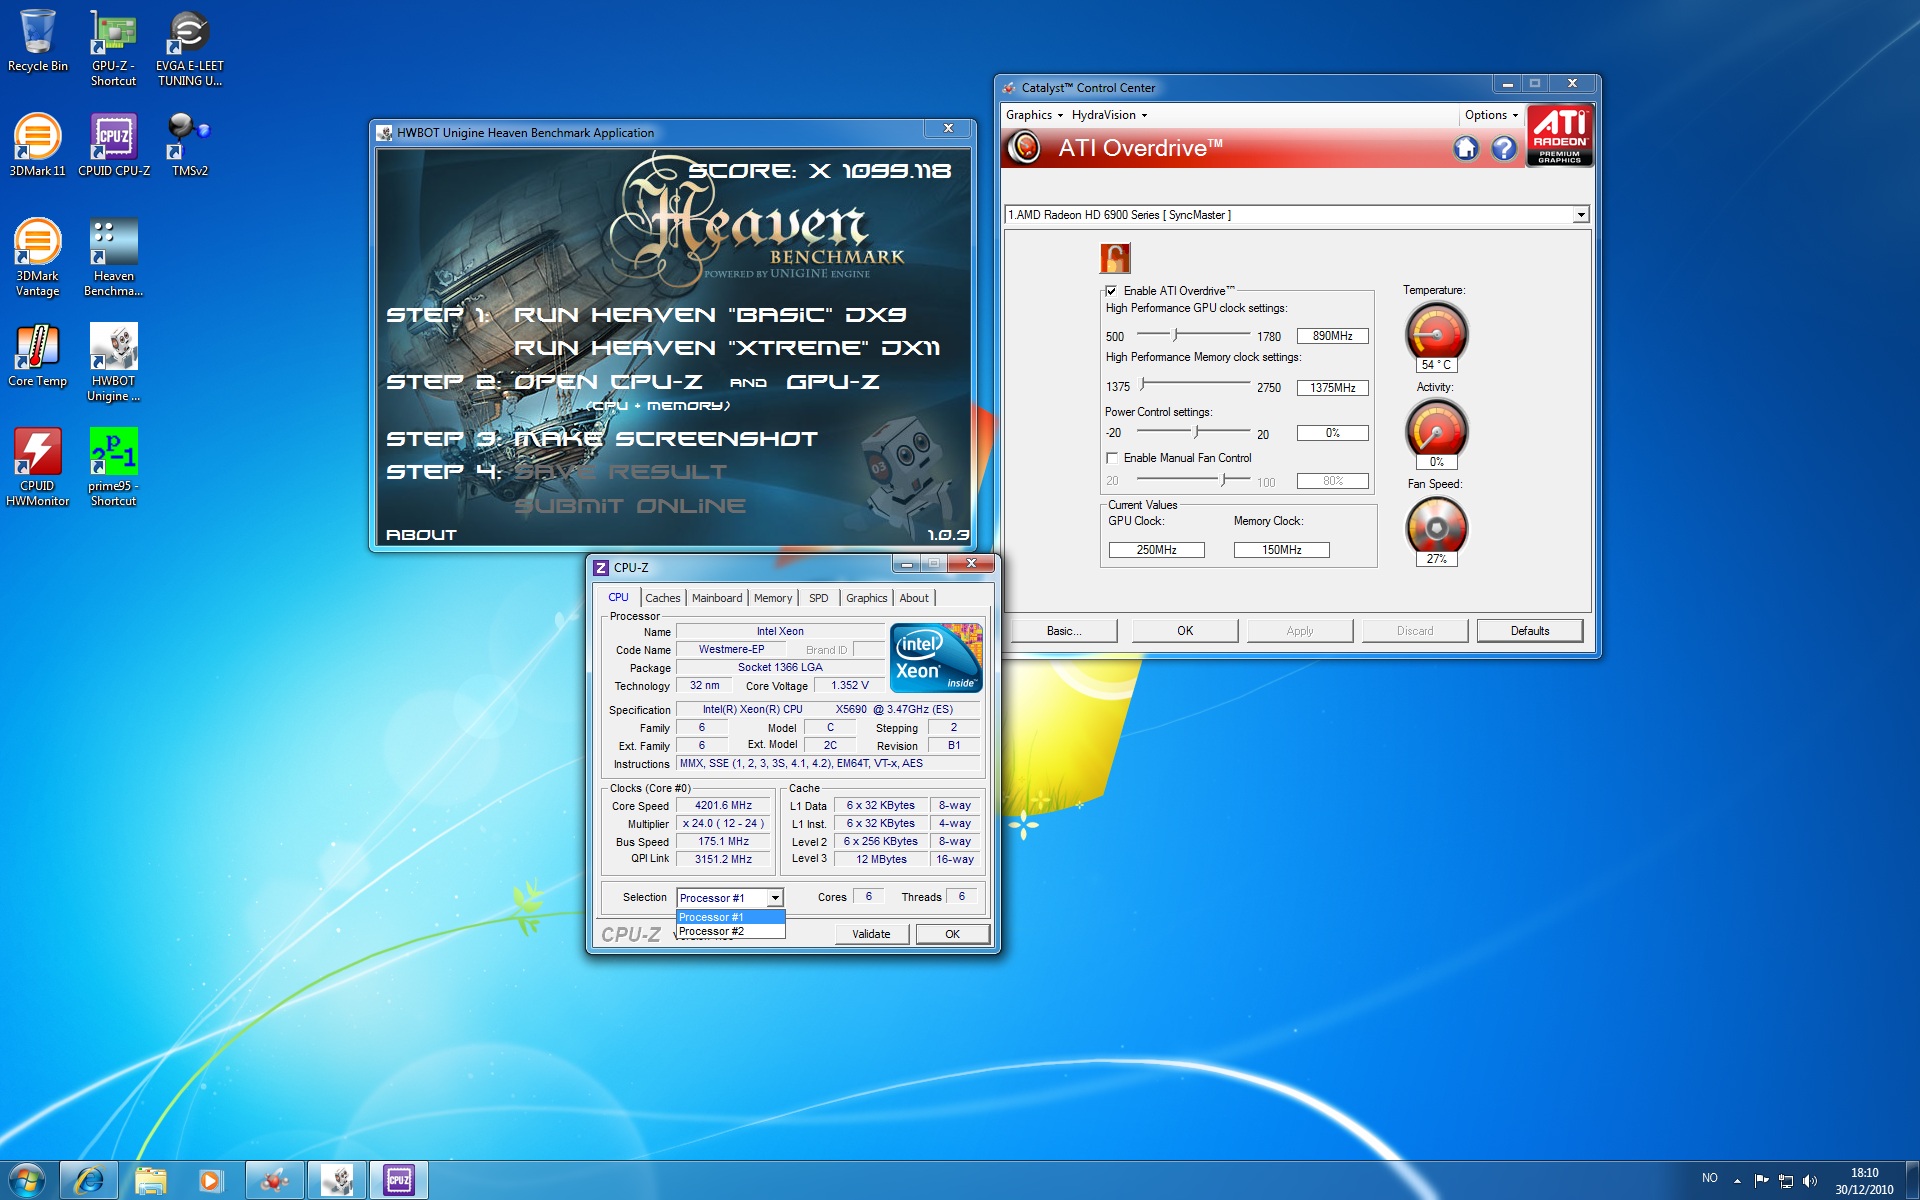1920x1200 pixels.
Task: Click Run Heaven "Xtreme" DX11 link
Action: pyautogui.click(x=727, y=348)
